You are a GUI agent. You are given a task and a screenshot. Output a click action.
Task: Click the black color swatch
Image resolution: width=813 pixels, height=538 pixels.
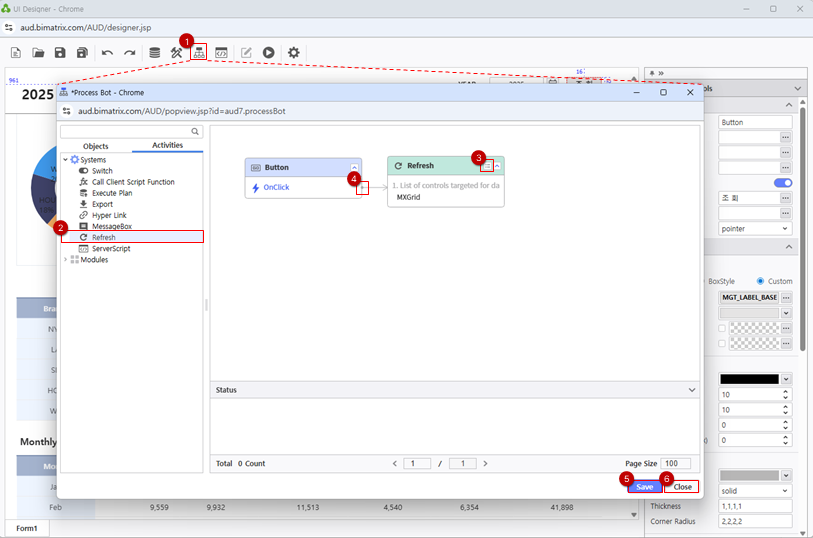coord(748,379)
